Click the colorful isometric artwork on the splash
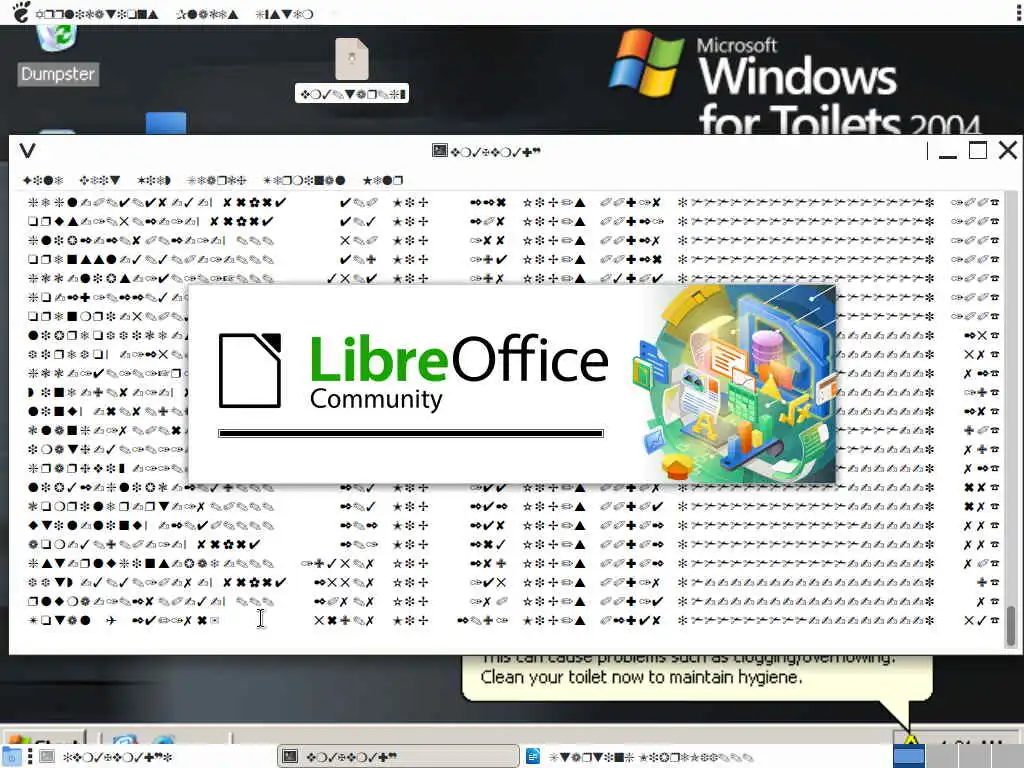Viewport: 1024px width, 768px height. click(735, 384)
